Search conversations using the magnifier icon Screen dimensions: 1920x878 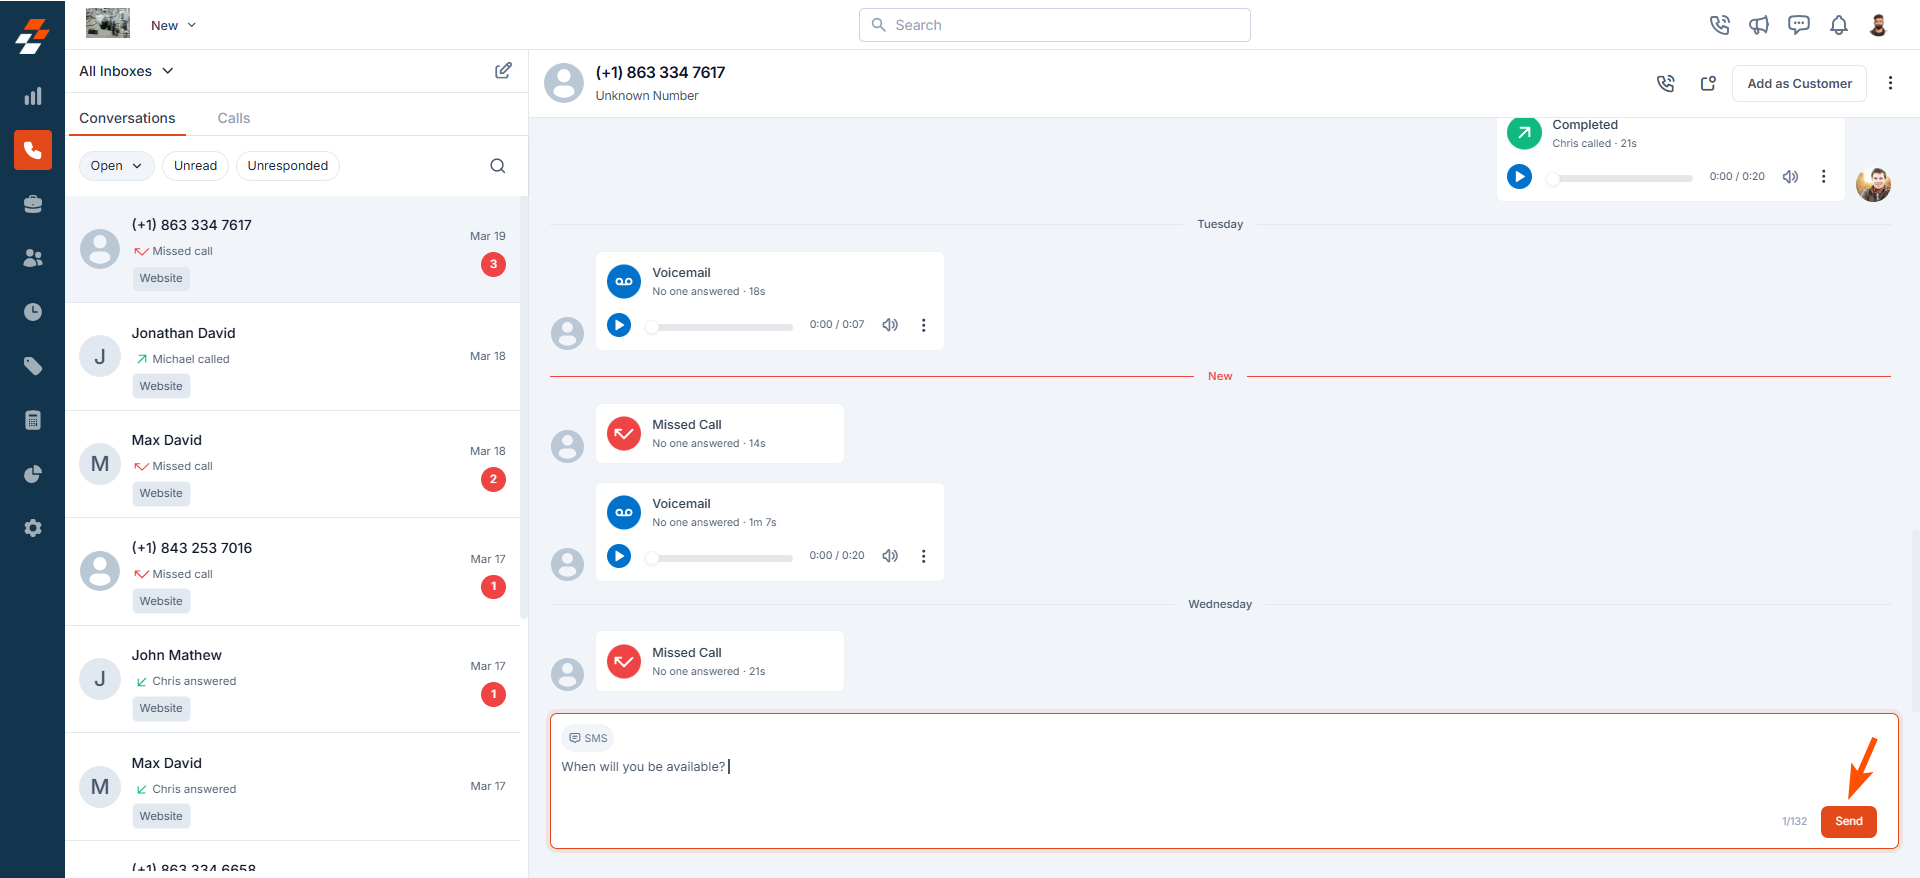click(498, 166)
